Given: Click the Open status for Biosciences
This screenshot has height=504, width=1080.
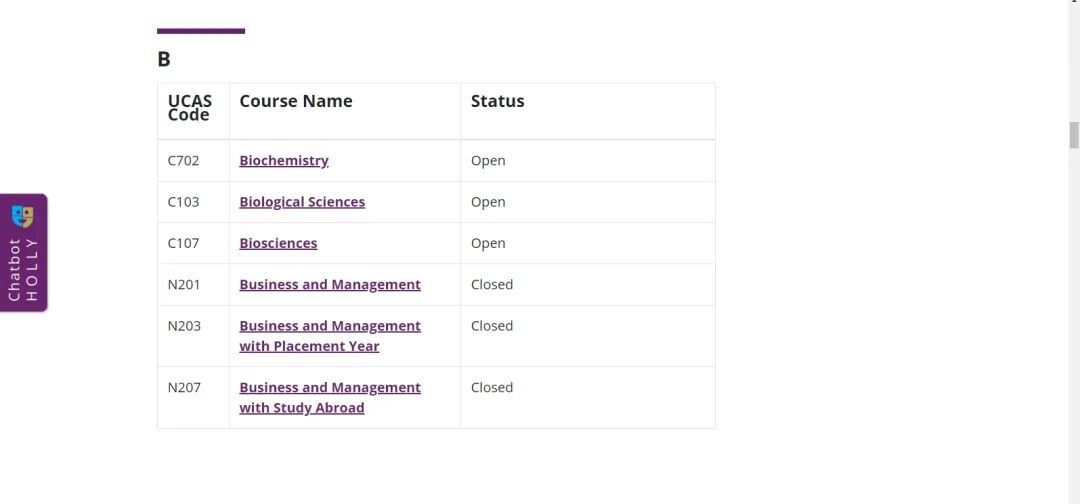Looking at the screenshot, I should coord(488,243).
